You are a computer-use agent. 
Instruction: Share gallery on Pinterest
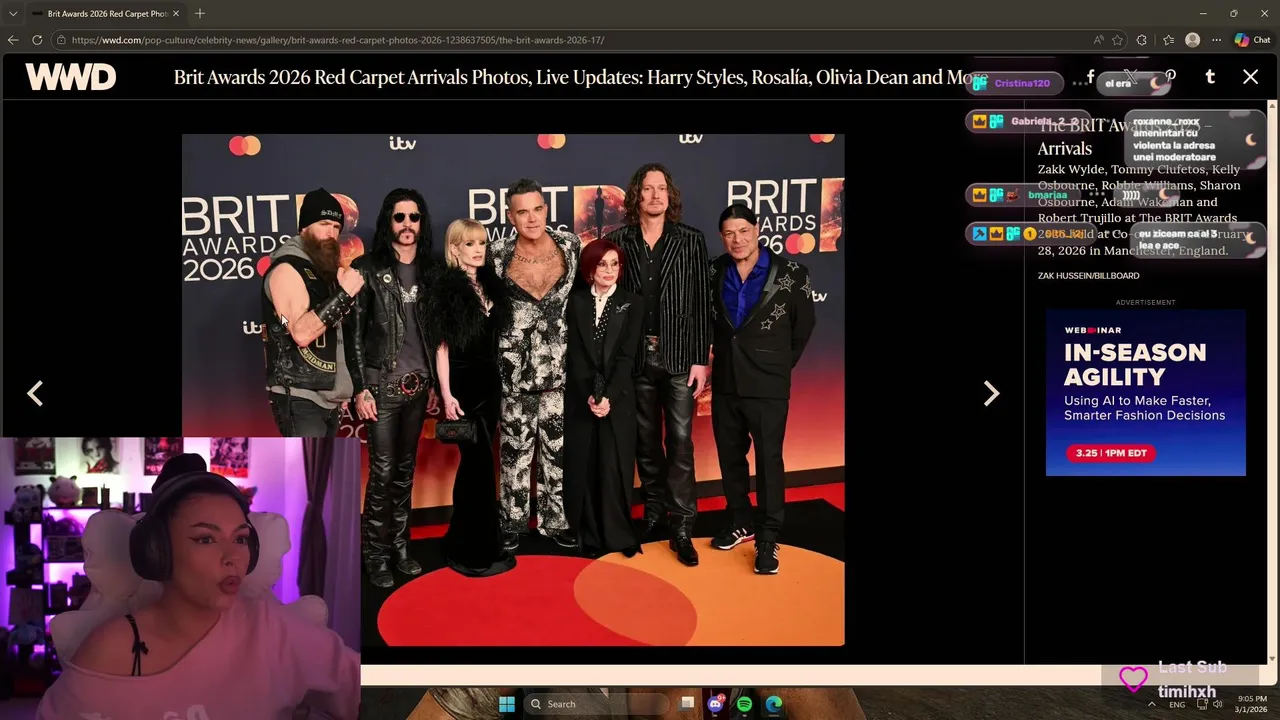[x=1170, y=77]
